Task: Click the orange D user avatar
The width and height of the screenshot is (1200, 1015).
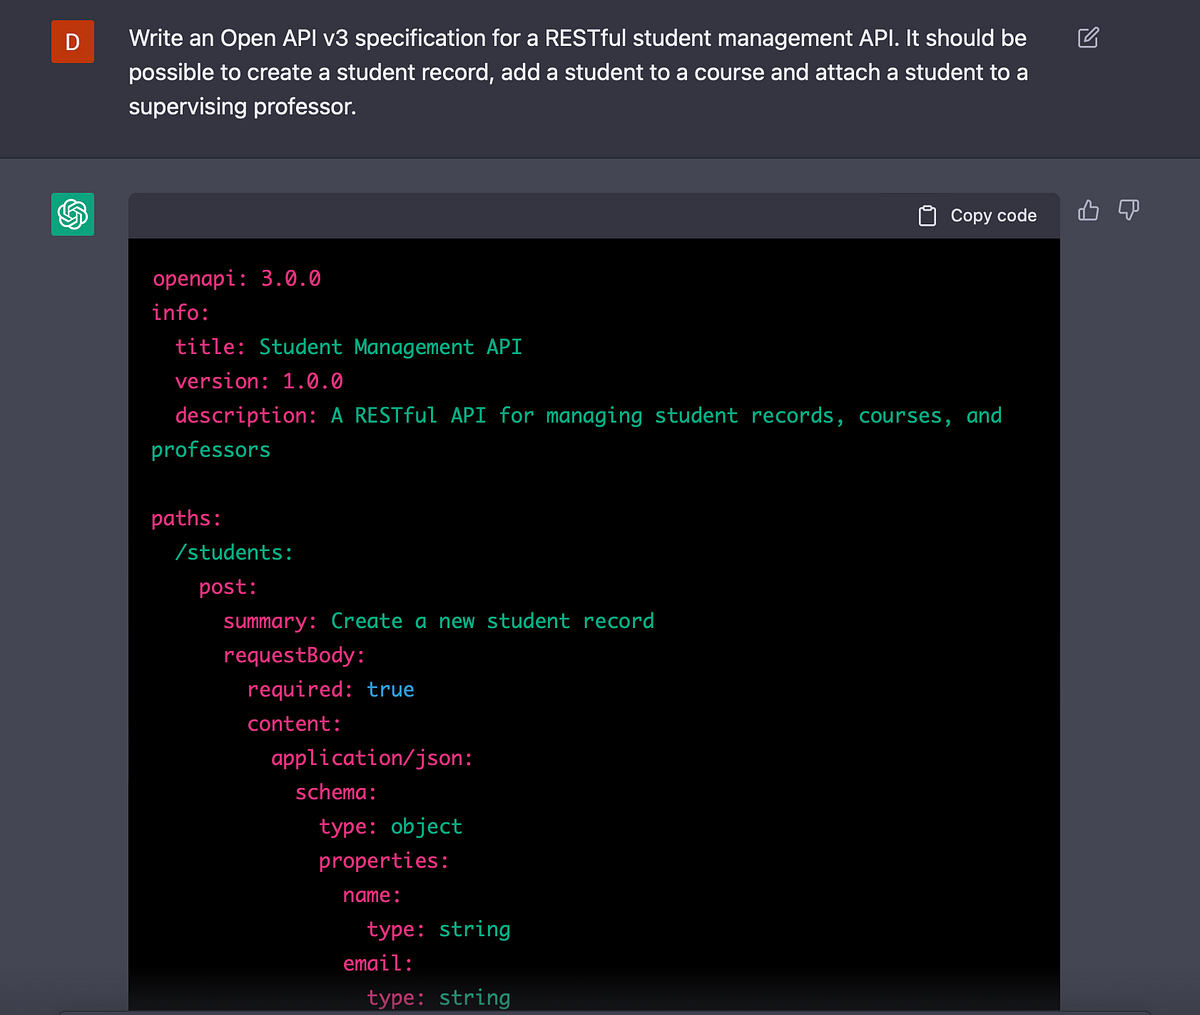Action: pyautogui.click(x=72, y=42)
